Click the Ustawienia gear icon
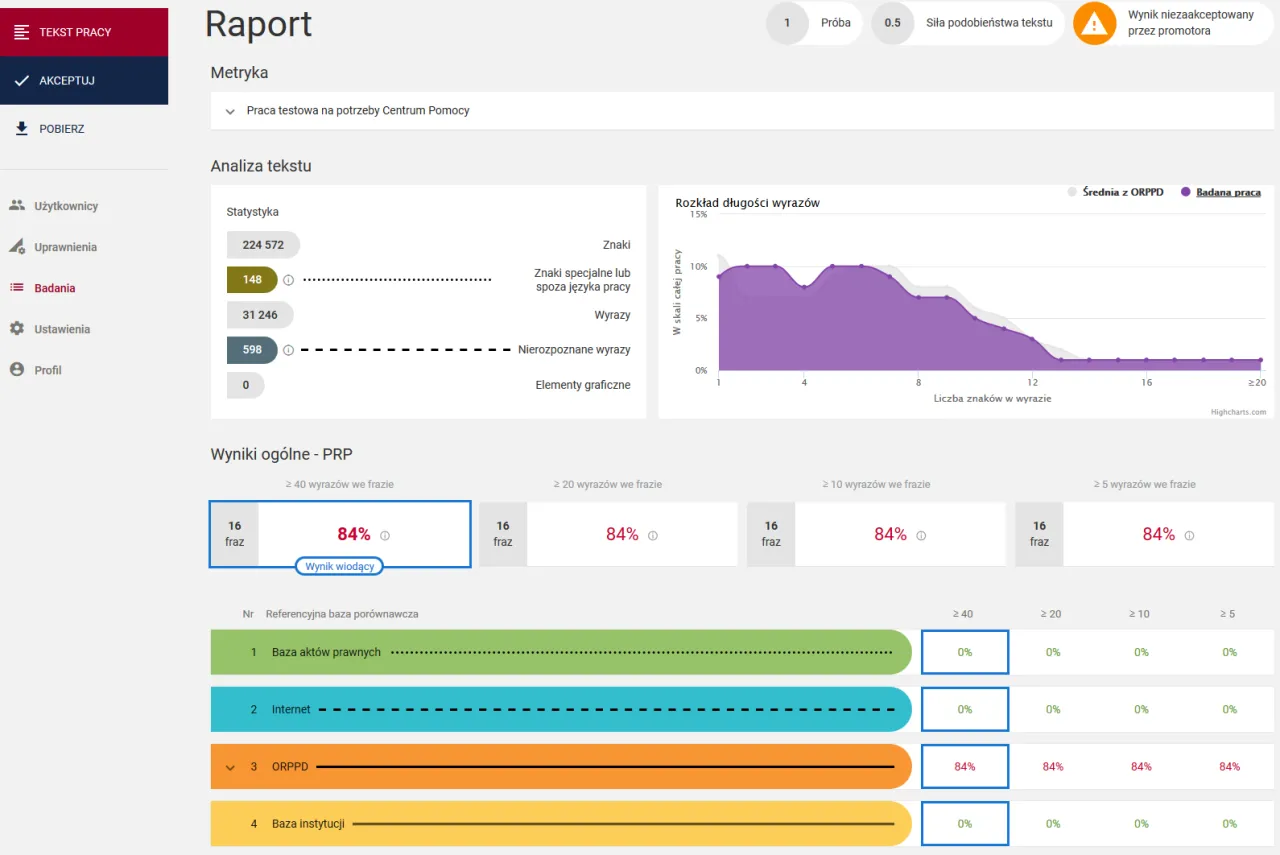The image size is (1280, 855). (x=16, y=329)
